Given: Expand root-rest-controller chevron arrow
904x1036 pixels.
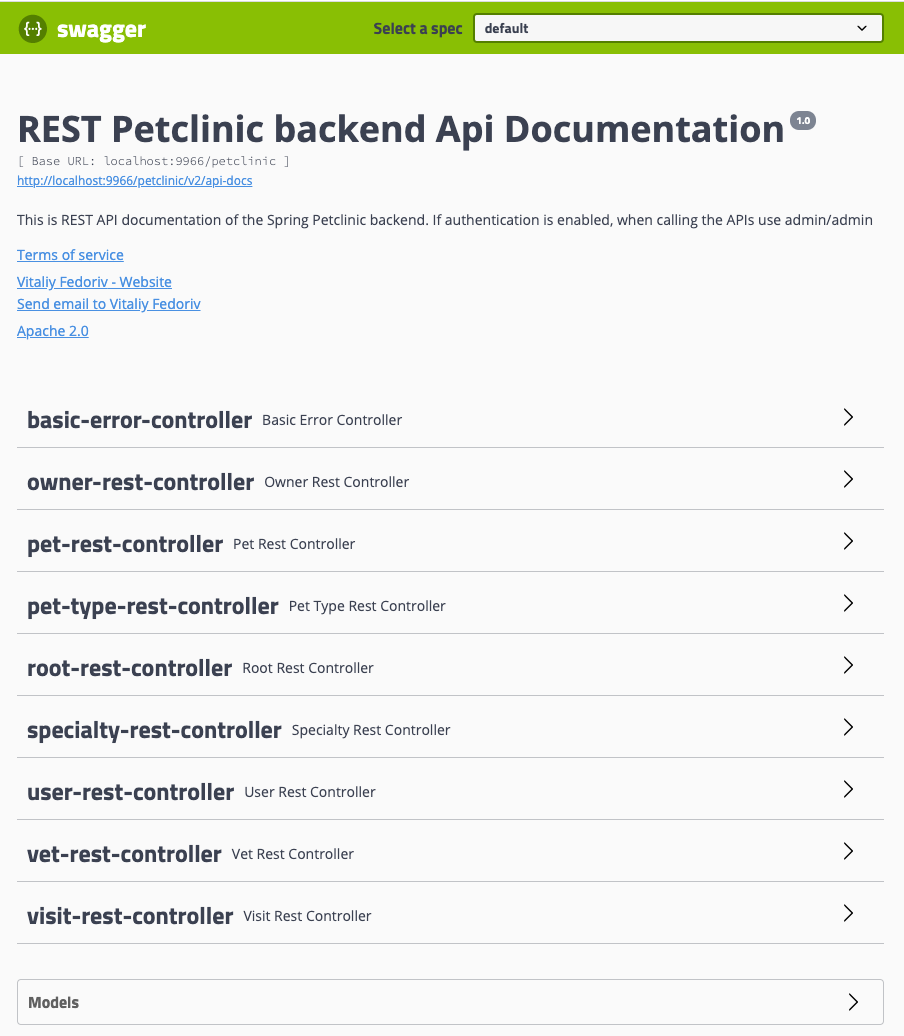Looking at the screenshot, I should 848,665.
